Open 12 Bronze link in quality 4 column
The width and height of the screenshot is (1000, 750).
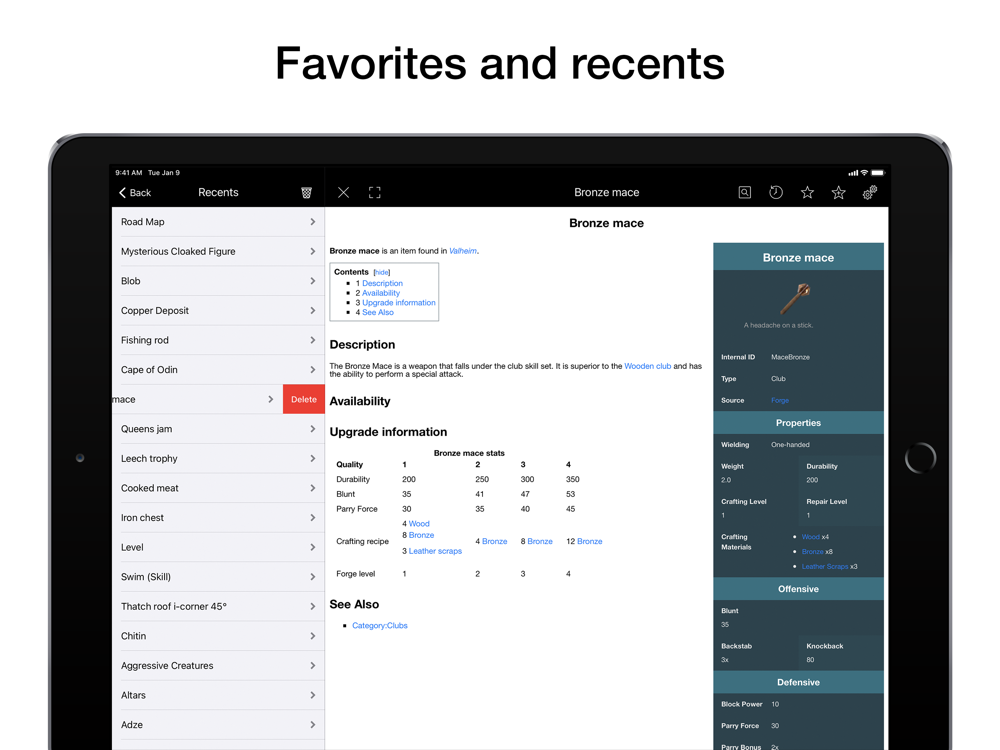pyautogui.click(x=589, y=541)
